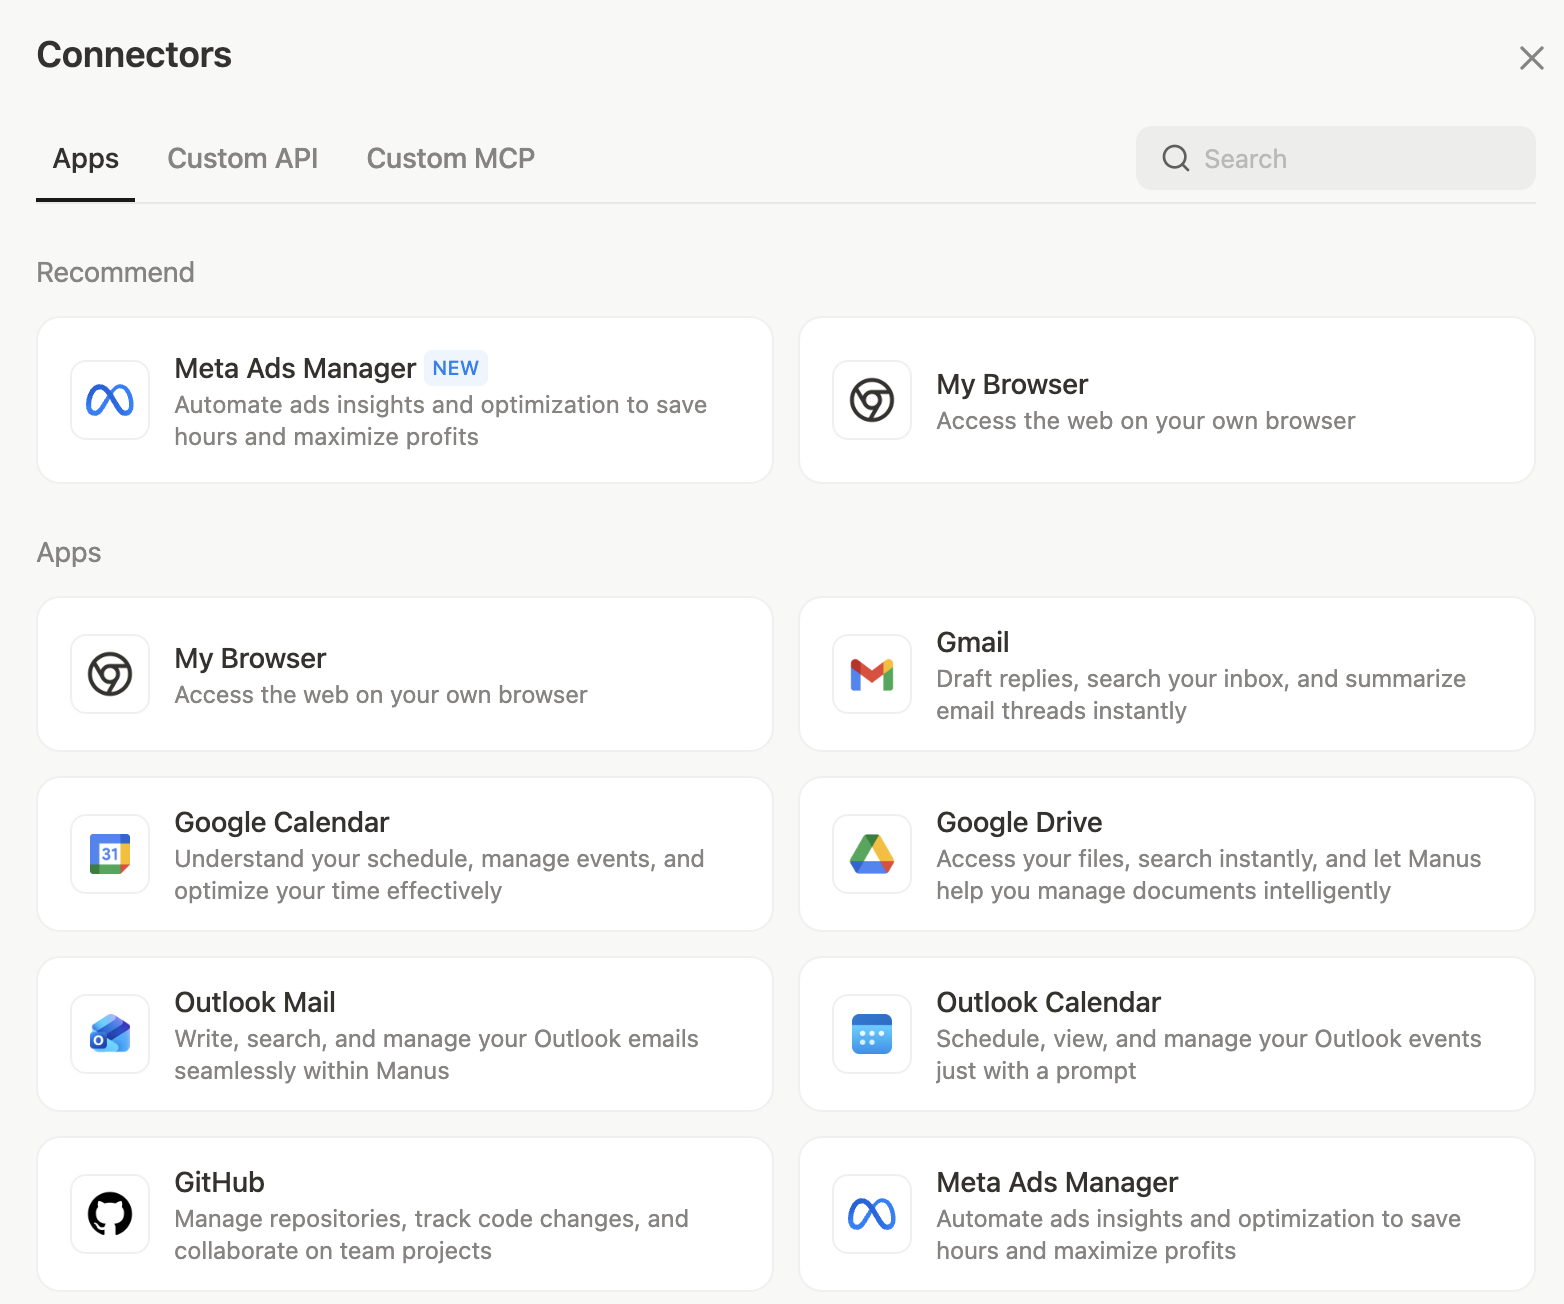
Task: Click the Chrome icon under Apps section
Action: (x=110, y=674)
